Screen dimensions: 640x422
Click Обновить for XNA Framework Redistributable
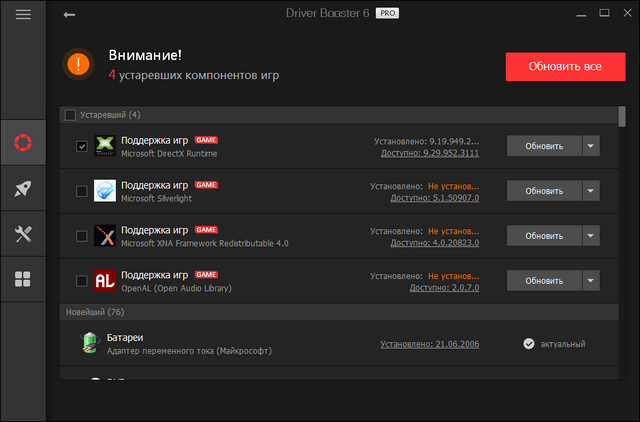544,235
